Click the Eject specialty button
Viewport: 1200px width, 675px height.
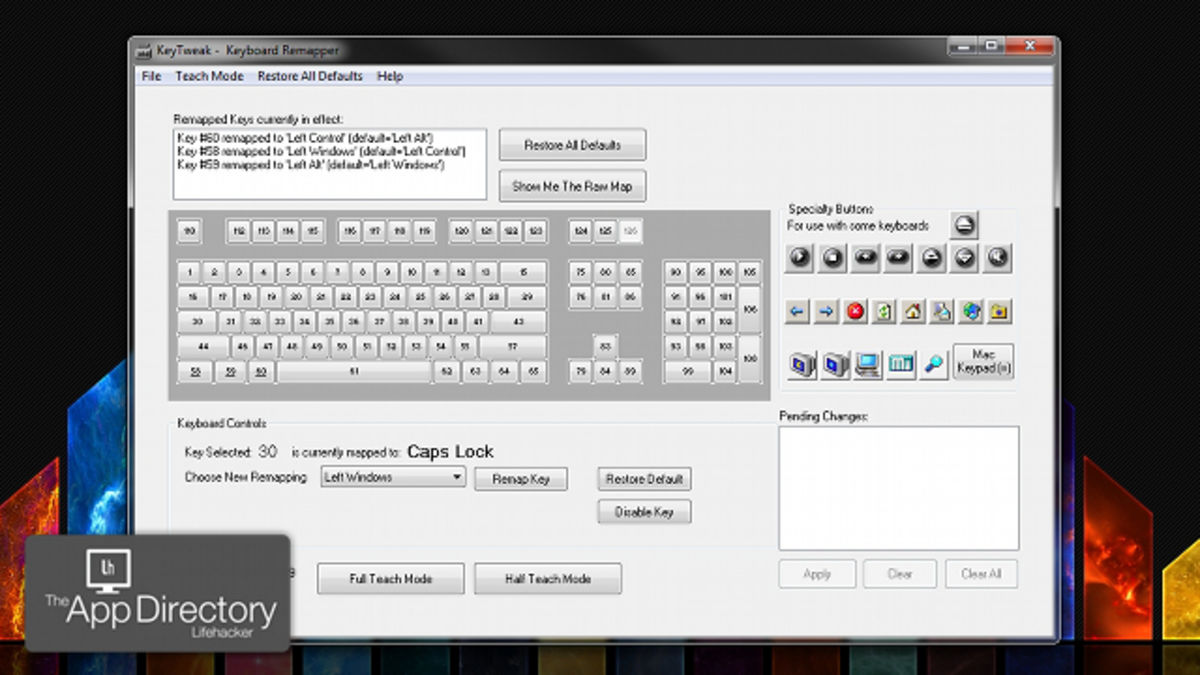[963, 225]
